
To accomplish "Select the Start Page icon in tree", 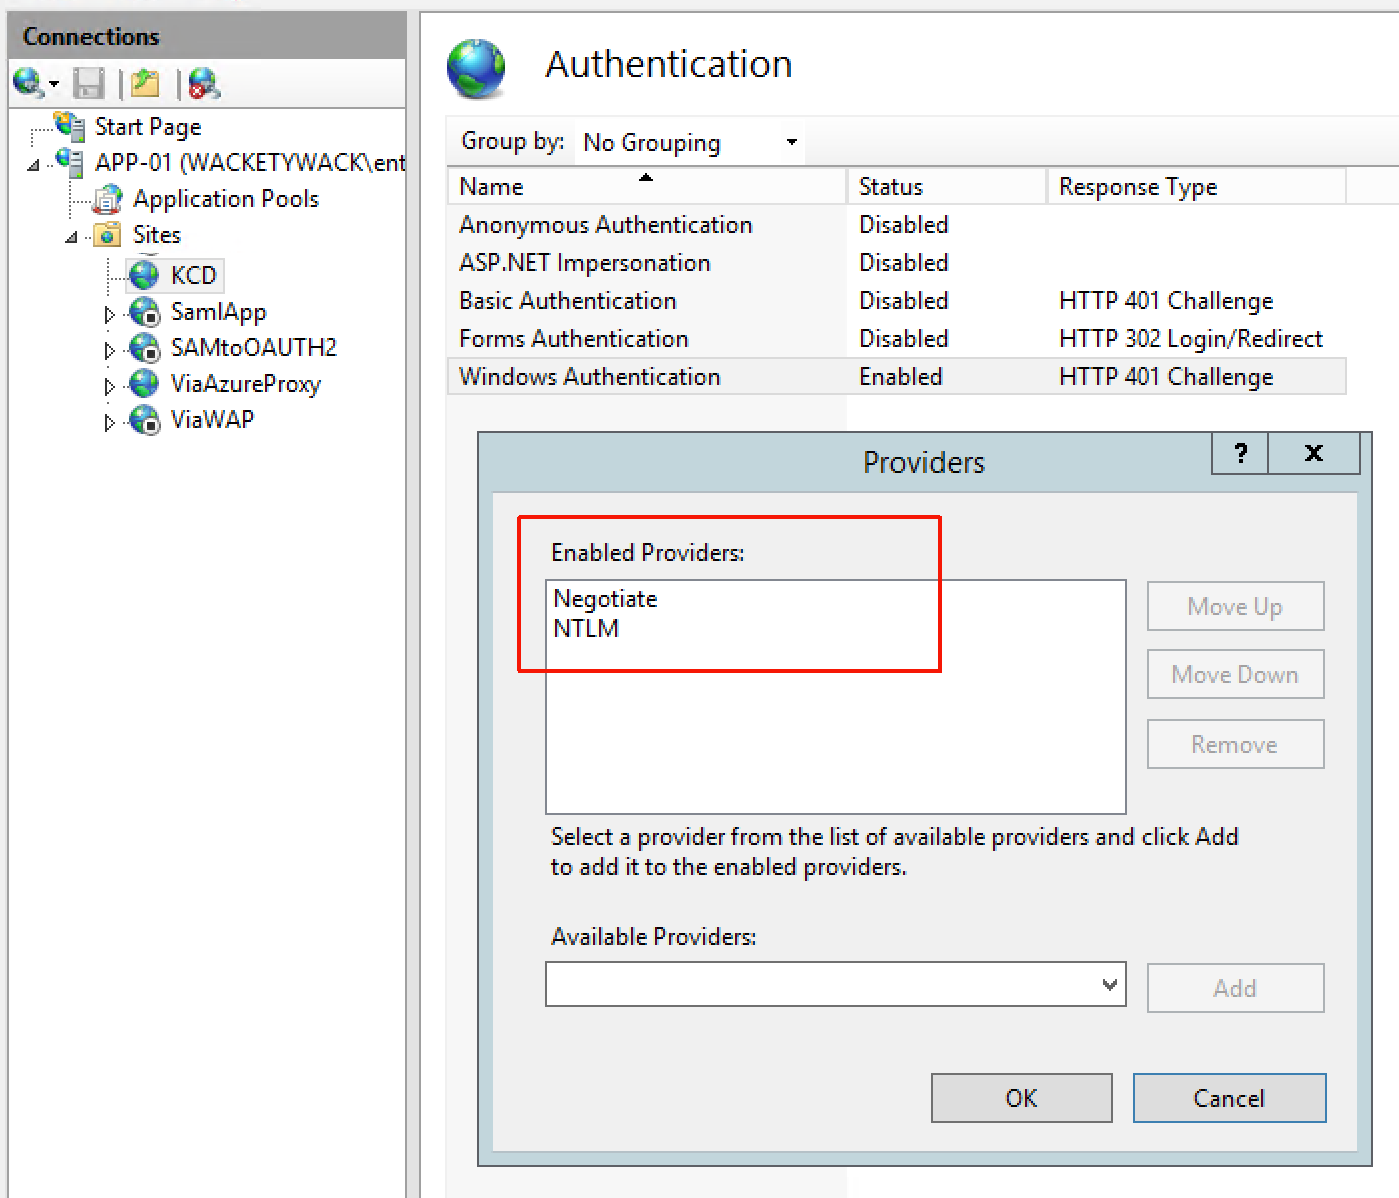I will [70, 126].
